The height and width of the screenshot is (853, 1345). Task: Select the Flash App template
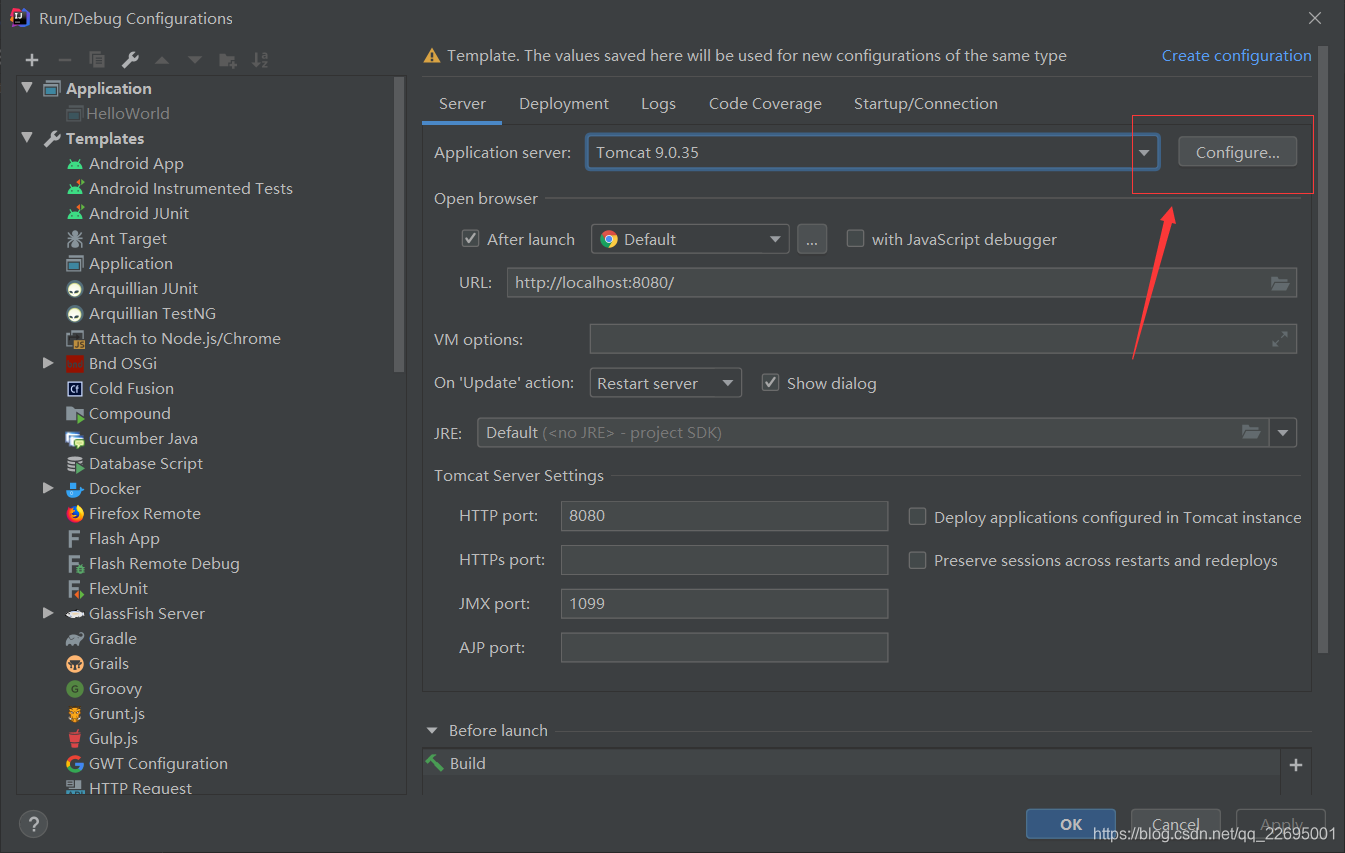pos(124,538)
